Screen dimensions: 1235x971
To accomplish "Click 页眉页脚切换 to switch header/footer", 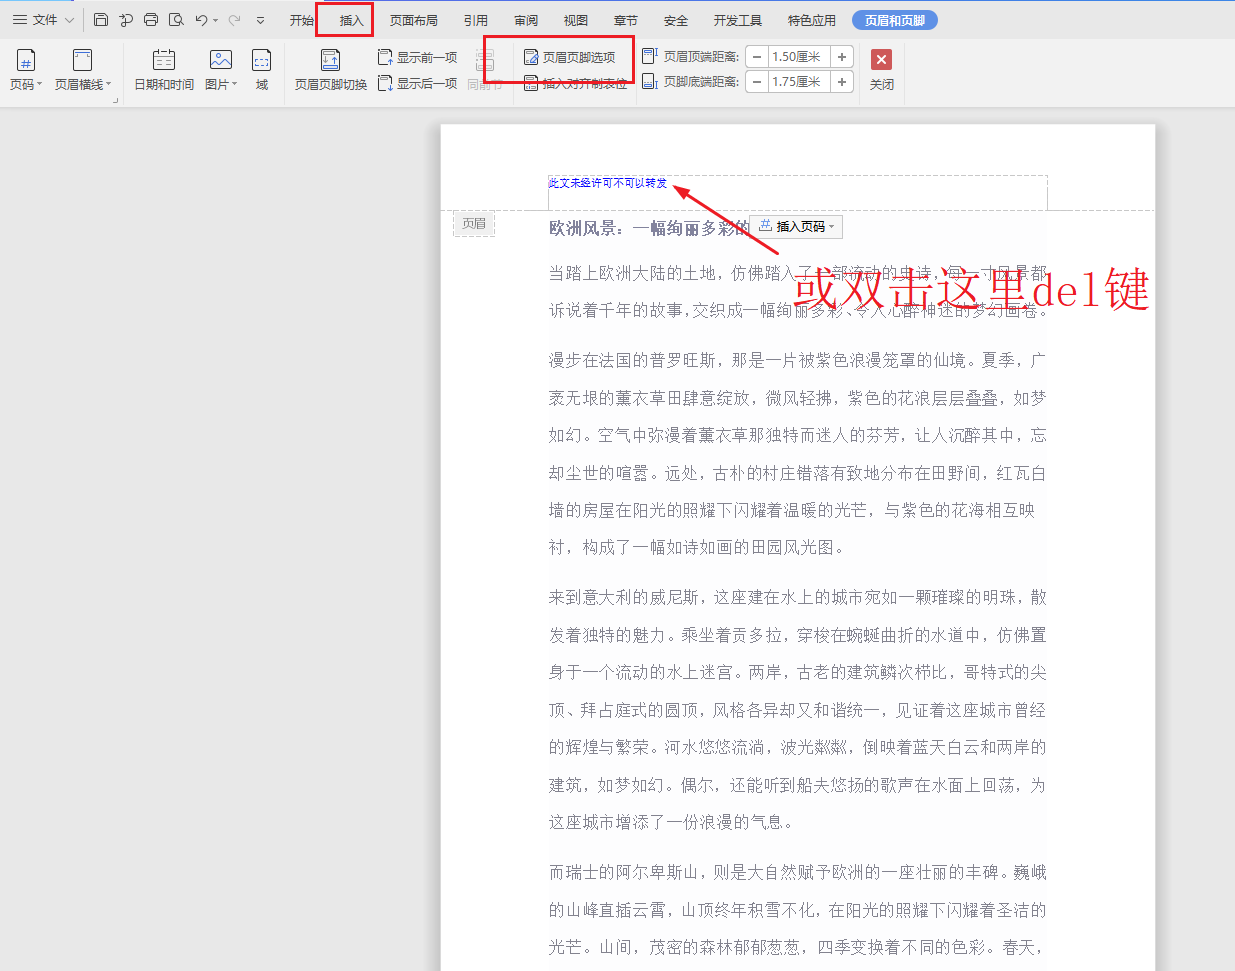I will pyautogui.click(x=330, y=70).
